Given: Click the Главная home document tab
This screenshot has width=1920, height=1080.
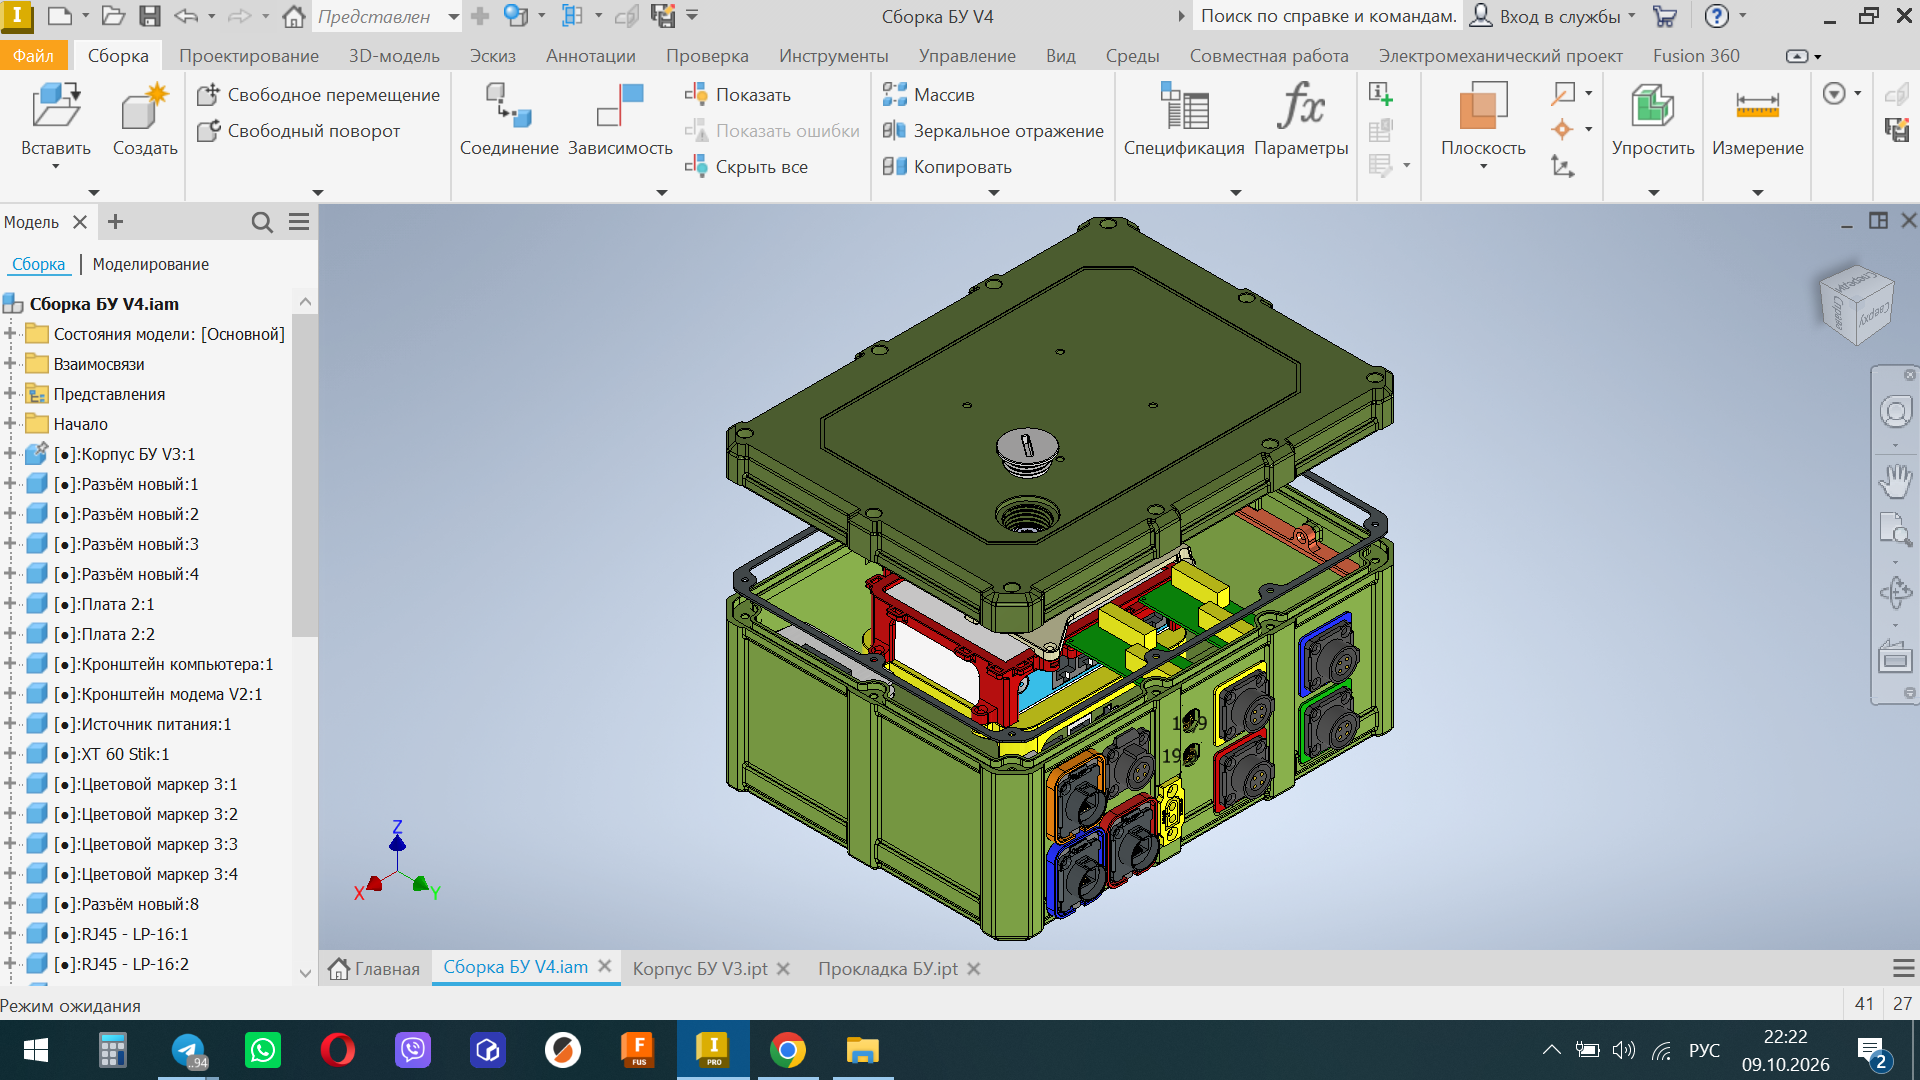Looking at the screenshot, I should (x=375, y=968).
